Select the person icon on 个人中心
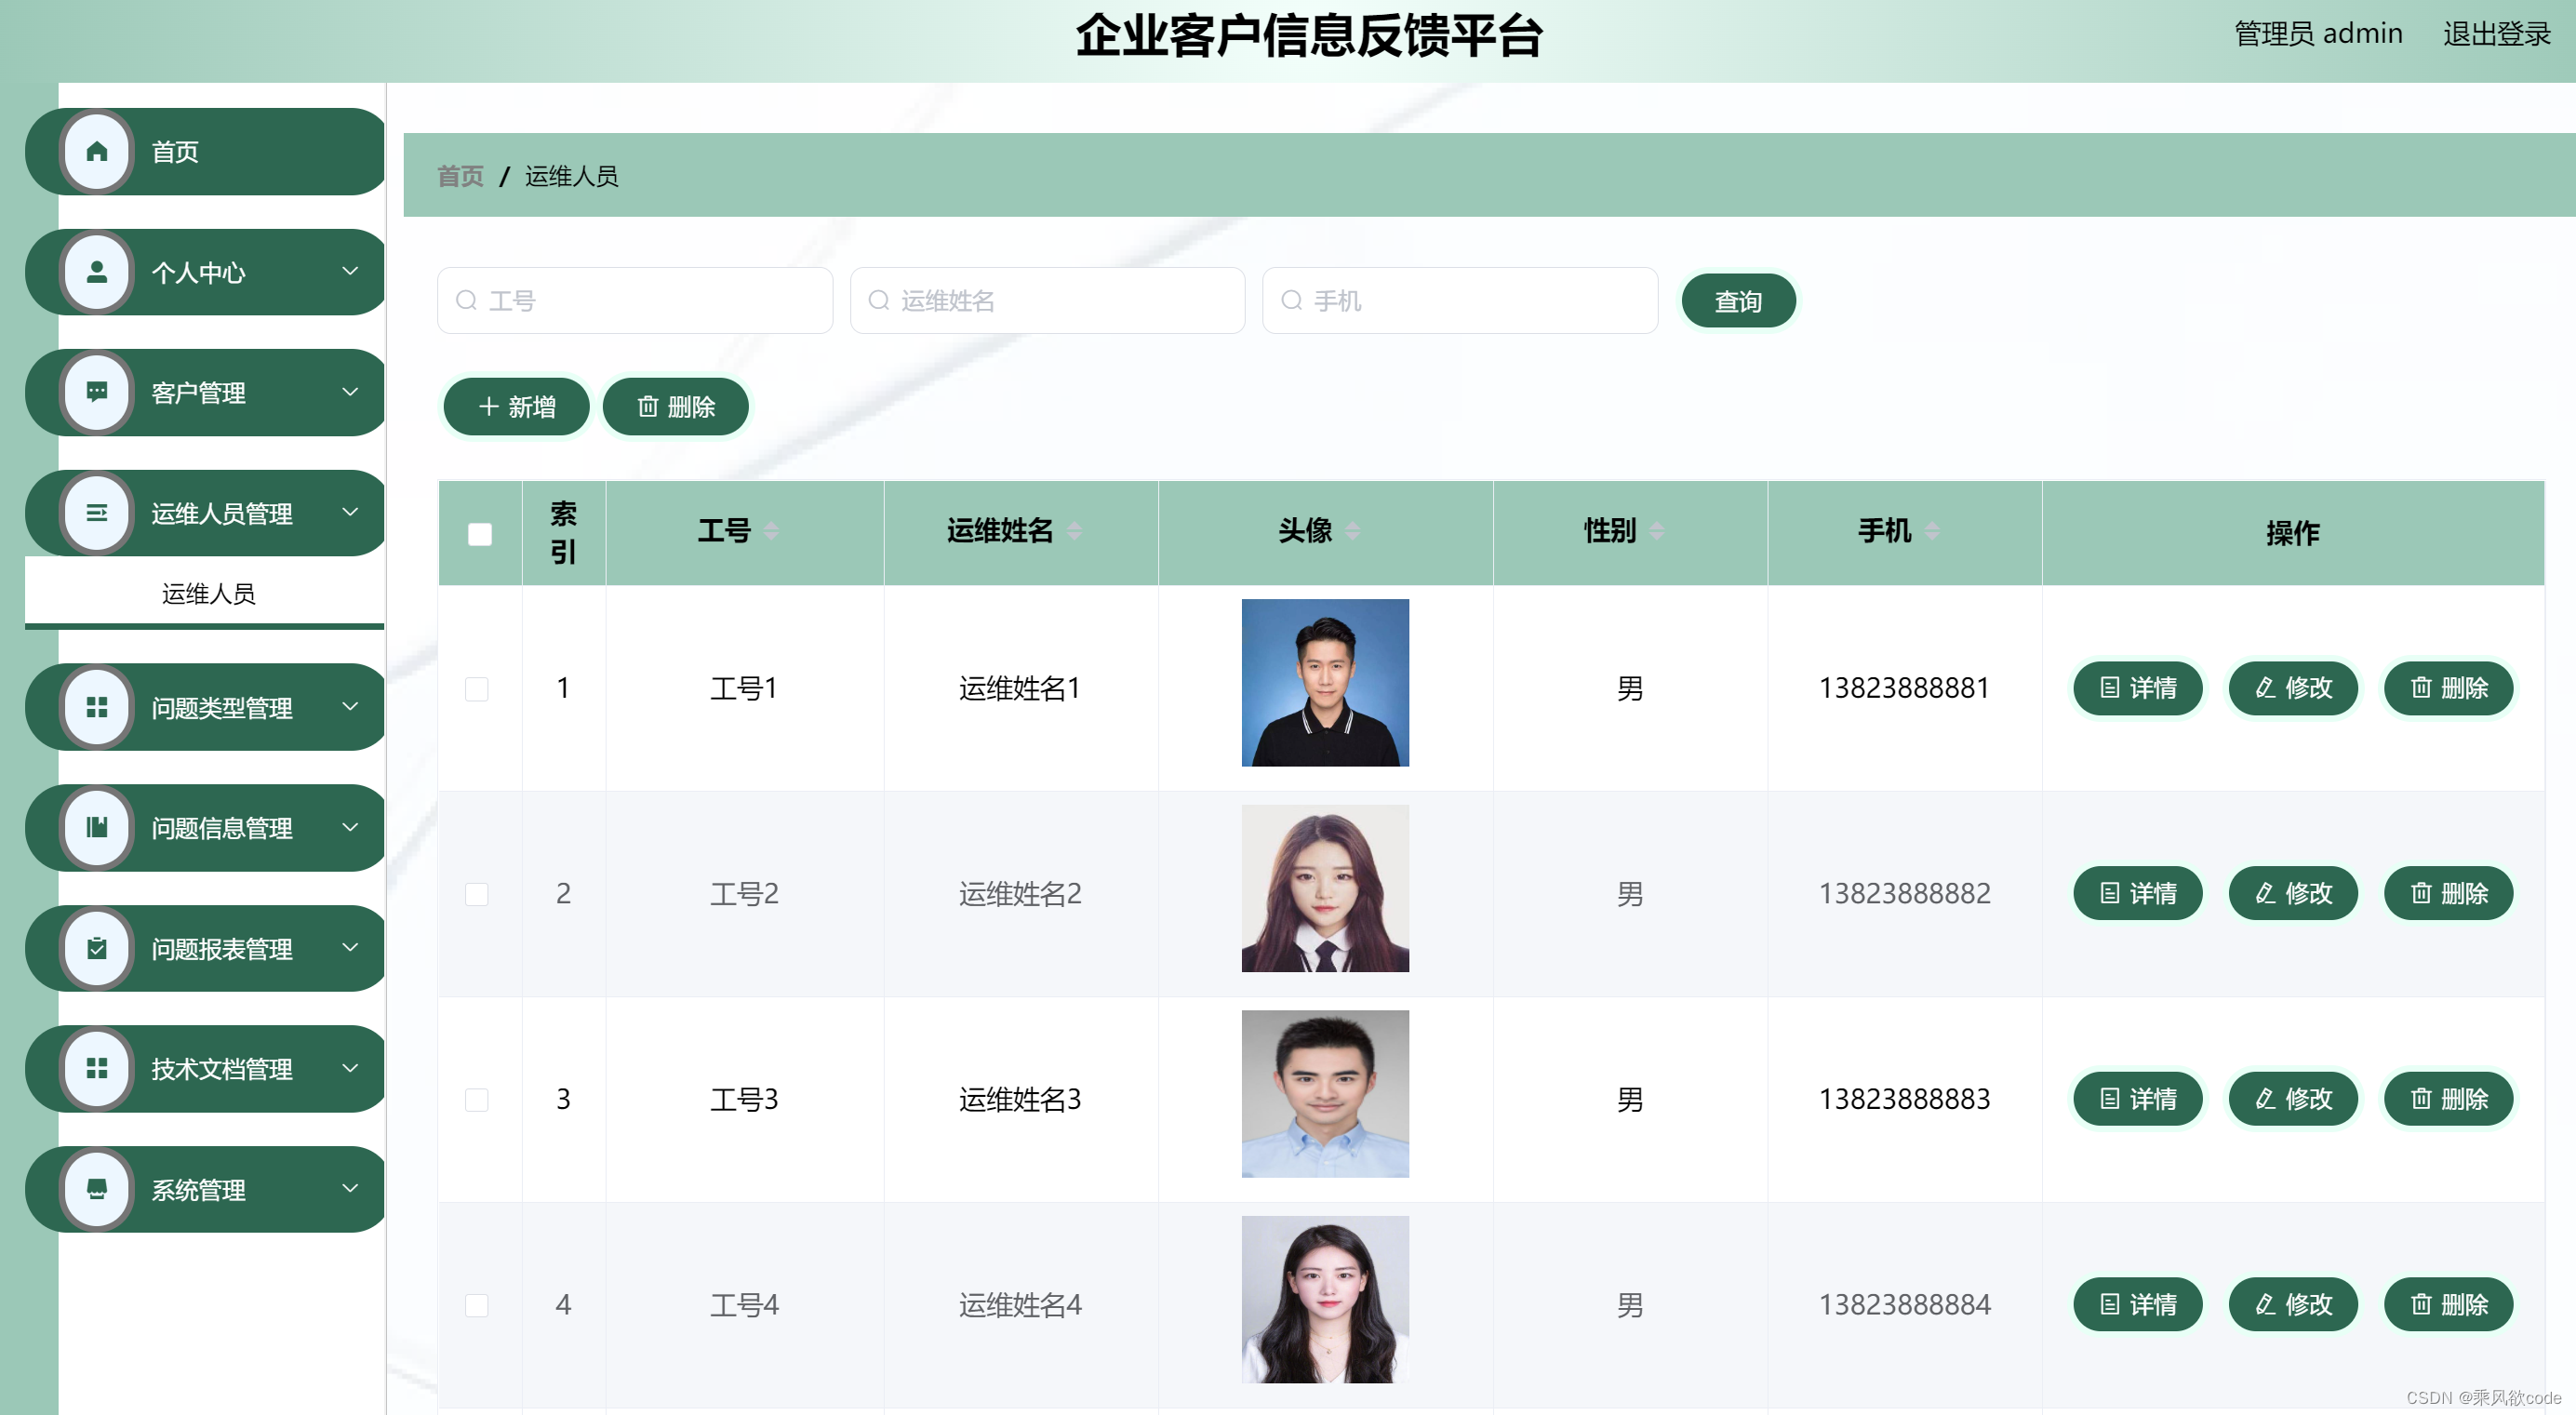The width and height of the screenshot is (2576, 1415). coord(97,271)
